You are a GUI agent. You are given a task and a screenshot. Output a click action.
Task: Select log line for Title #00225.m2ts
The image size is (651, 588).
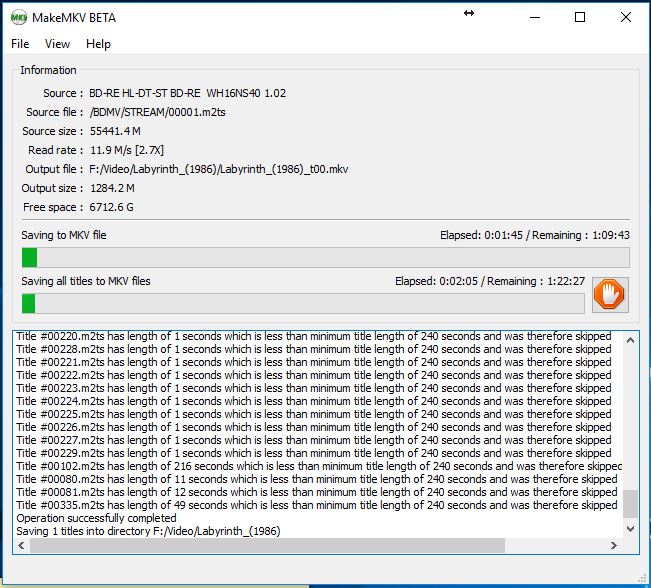point(314,414)
